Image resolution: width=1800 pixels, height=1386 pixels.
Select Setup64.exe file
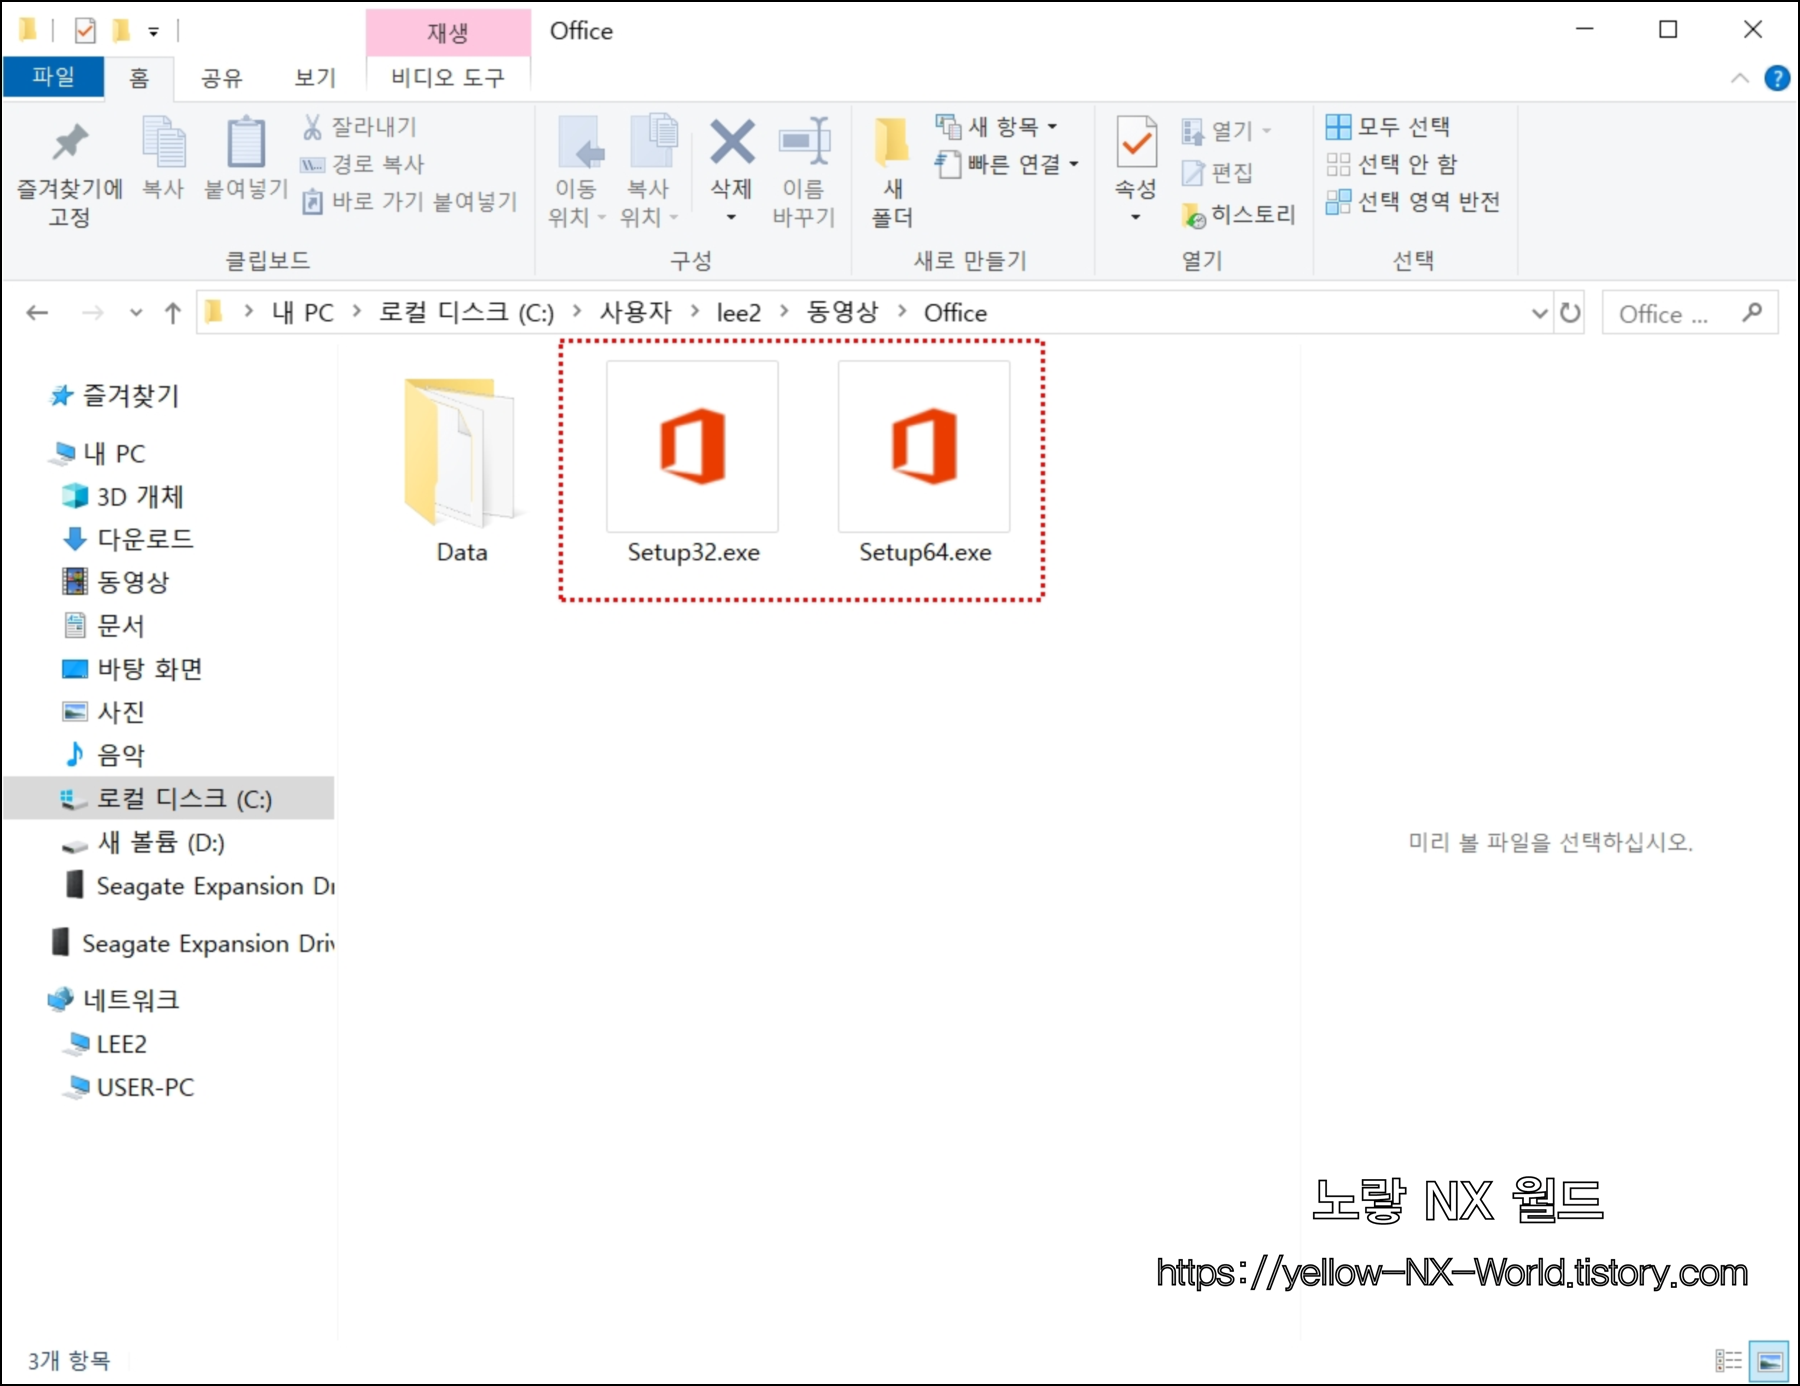coord(925,464)
